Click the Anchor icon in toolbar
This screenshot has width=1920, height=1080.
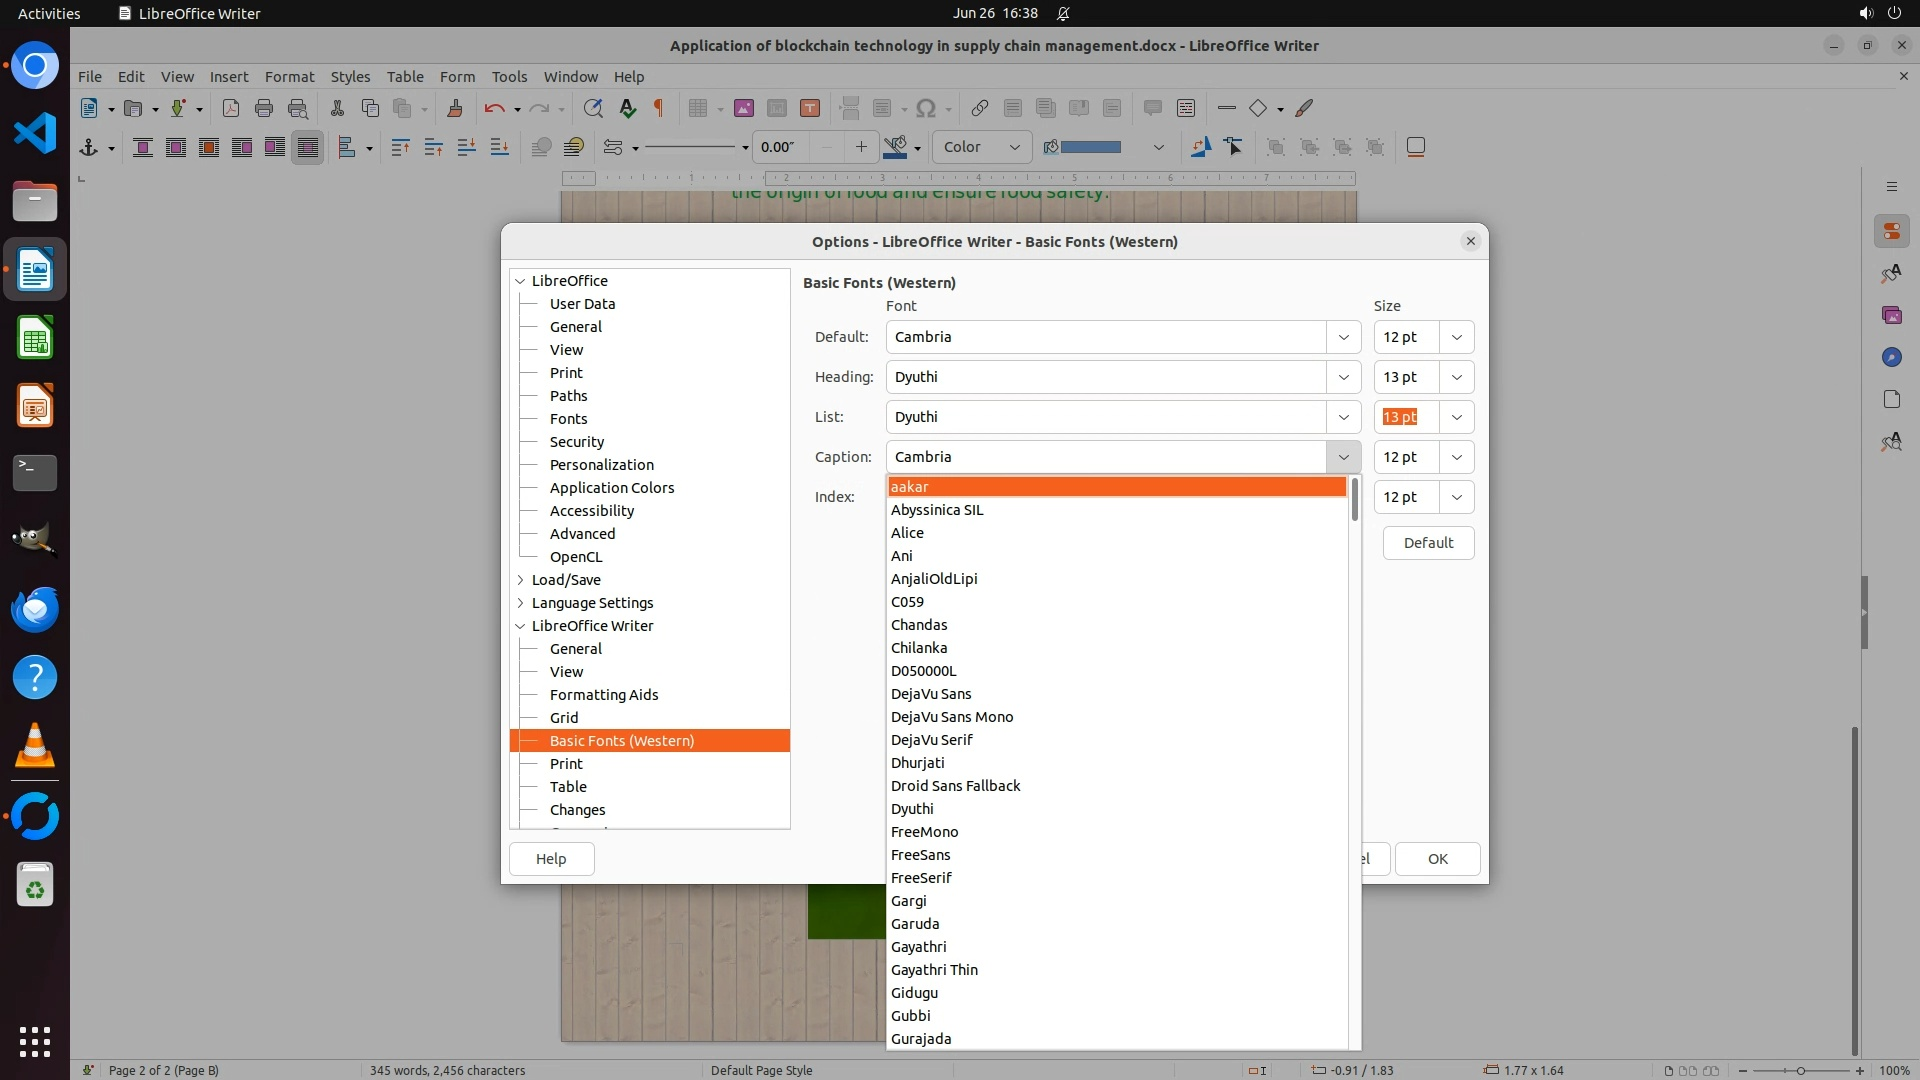click(x=89, y=148)
